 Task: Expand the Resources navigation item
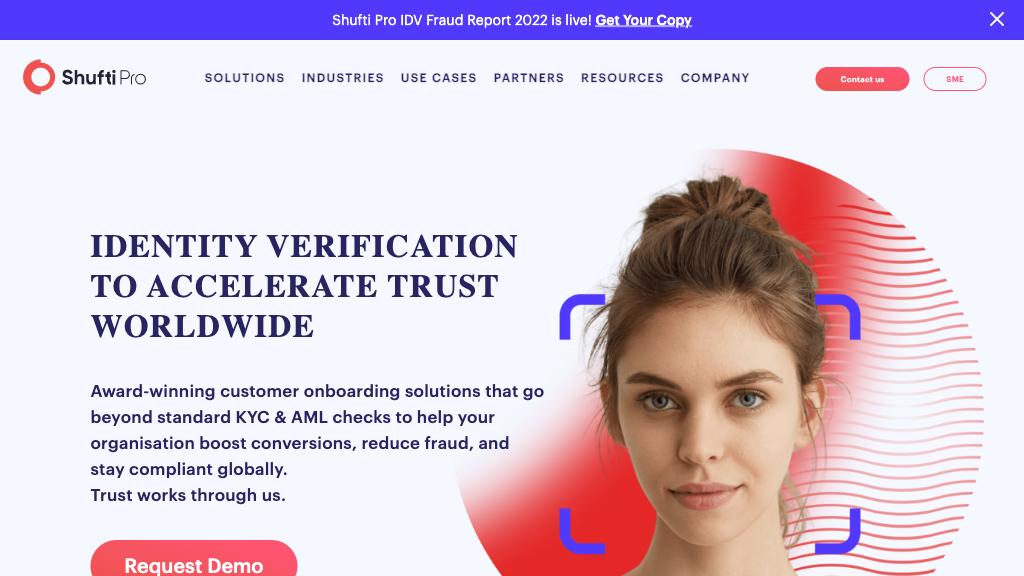(x=622, y=78)
